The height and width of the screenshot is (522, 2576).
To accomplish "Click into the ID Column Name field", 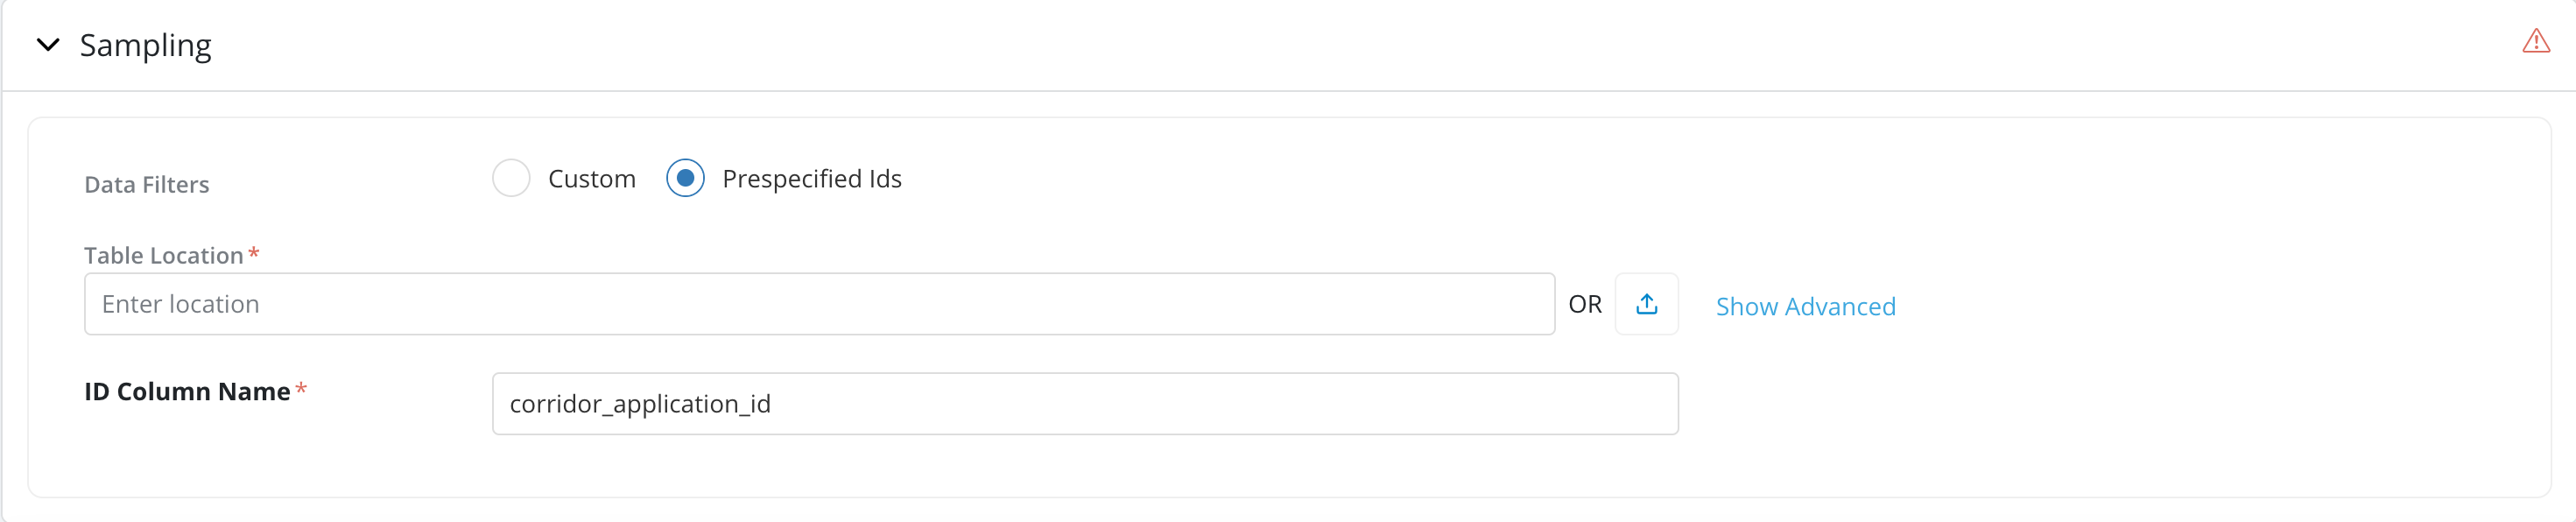I will (x=1084, y=404).
